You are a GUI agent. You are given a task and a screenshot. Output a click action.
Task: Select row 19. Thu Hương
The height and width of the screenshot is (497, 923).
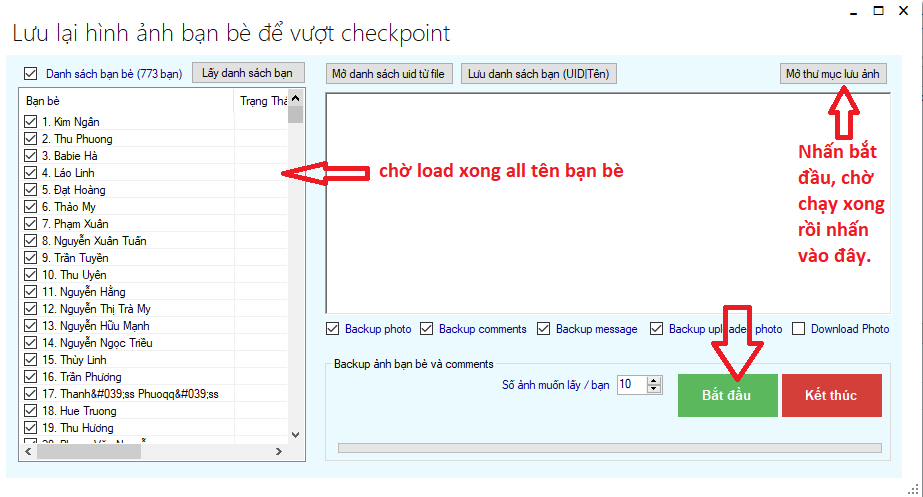point(155,428)
